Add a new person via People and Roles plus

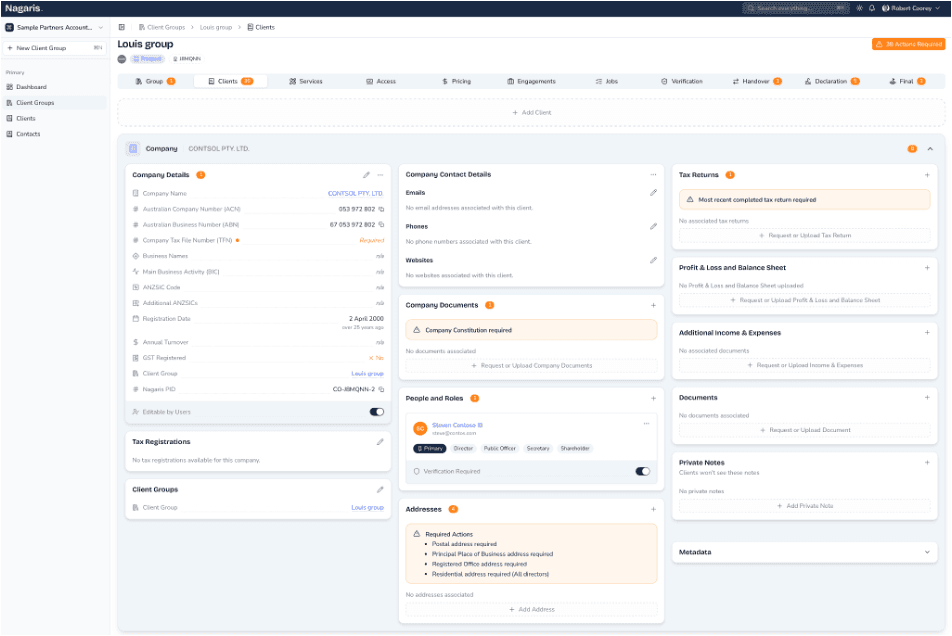[654, 398]
